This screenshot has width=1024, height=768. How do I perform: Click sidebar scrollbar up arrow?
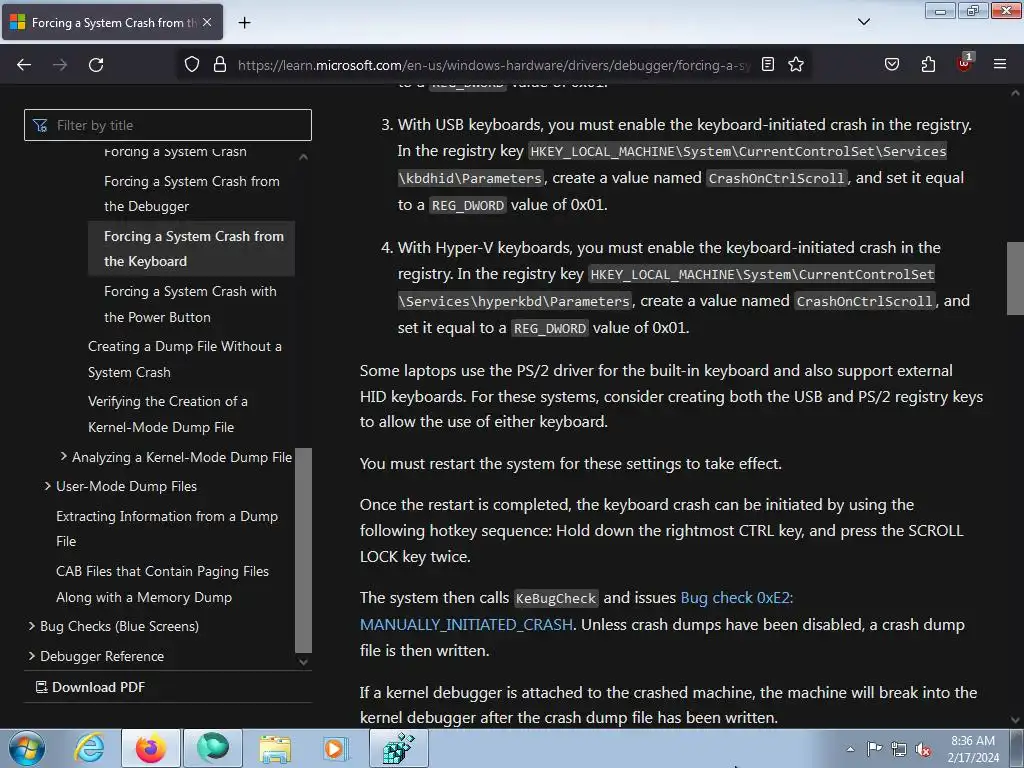[303, 157]
